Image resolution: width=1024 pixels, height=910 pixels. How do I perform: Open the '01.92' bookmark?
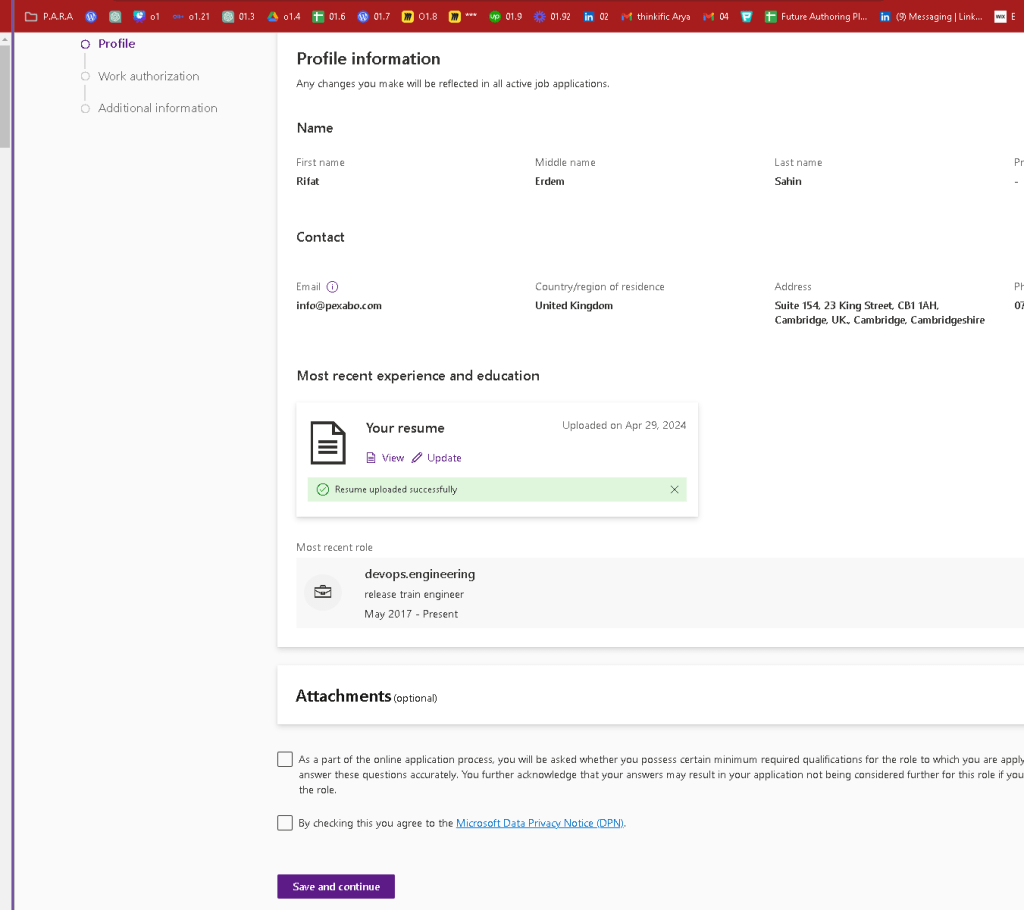(552, 16)
